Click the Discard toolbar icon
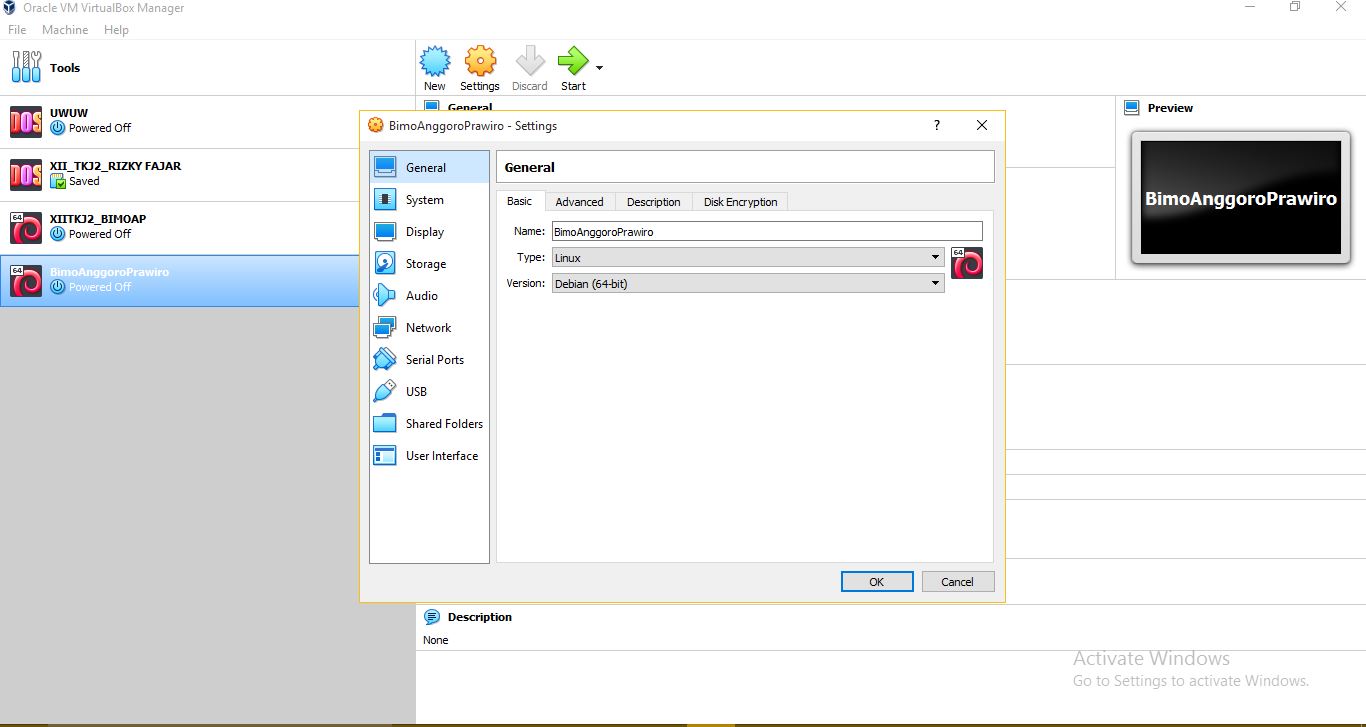1366x727 pixels. (x=529, y=62)
